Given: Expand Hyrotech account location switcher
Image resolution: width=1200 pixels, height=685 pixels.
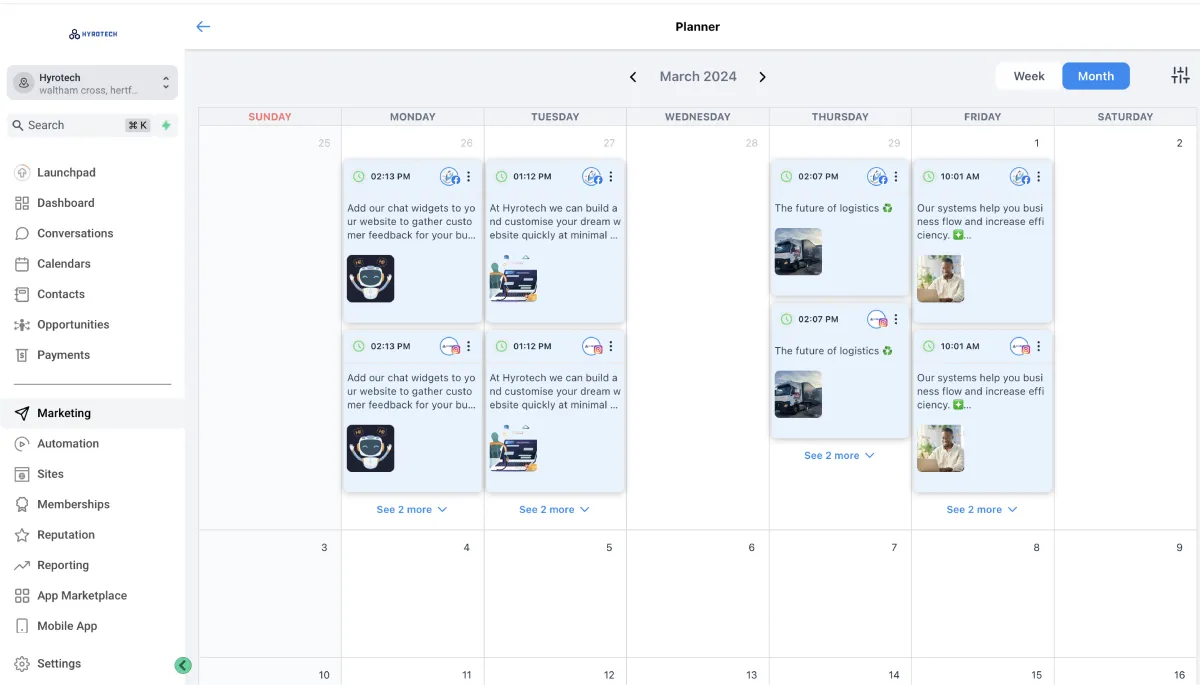Looking at the screenshot, I should click(x=92, y=83).
